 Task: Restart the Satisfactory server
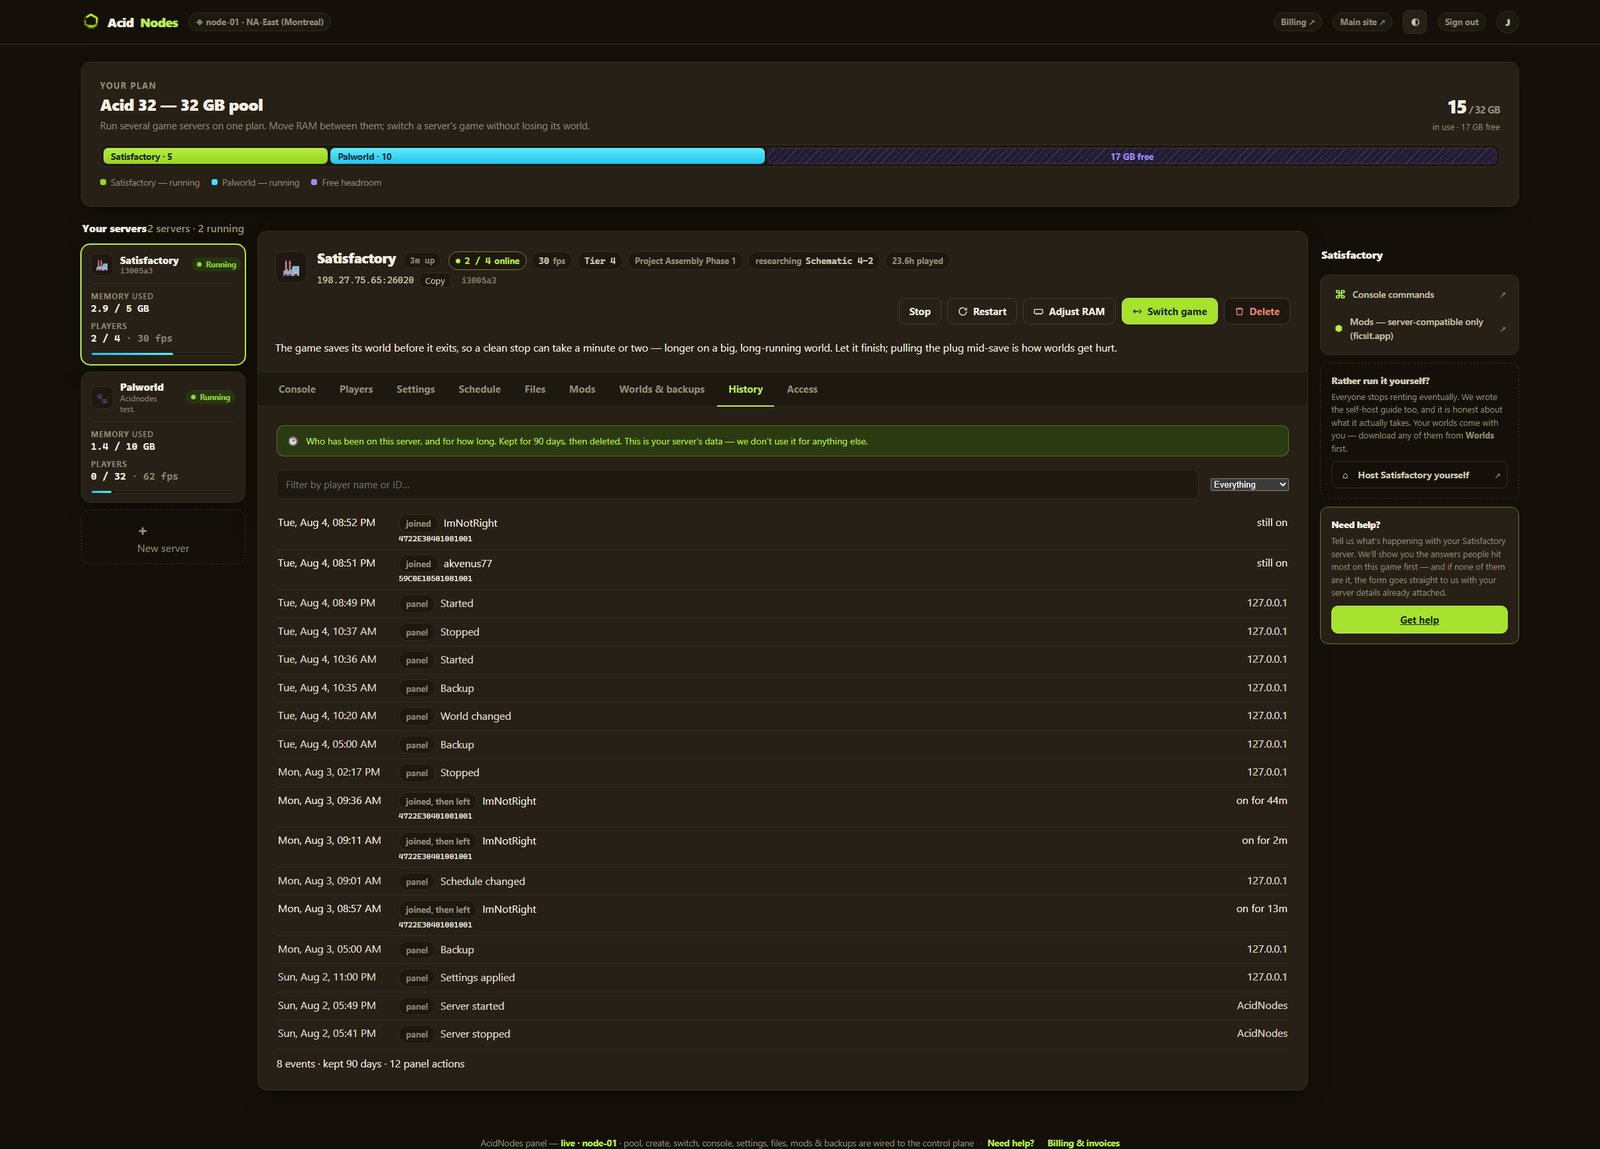(x=982, y=312)
